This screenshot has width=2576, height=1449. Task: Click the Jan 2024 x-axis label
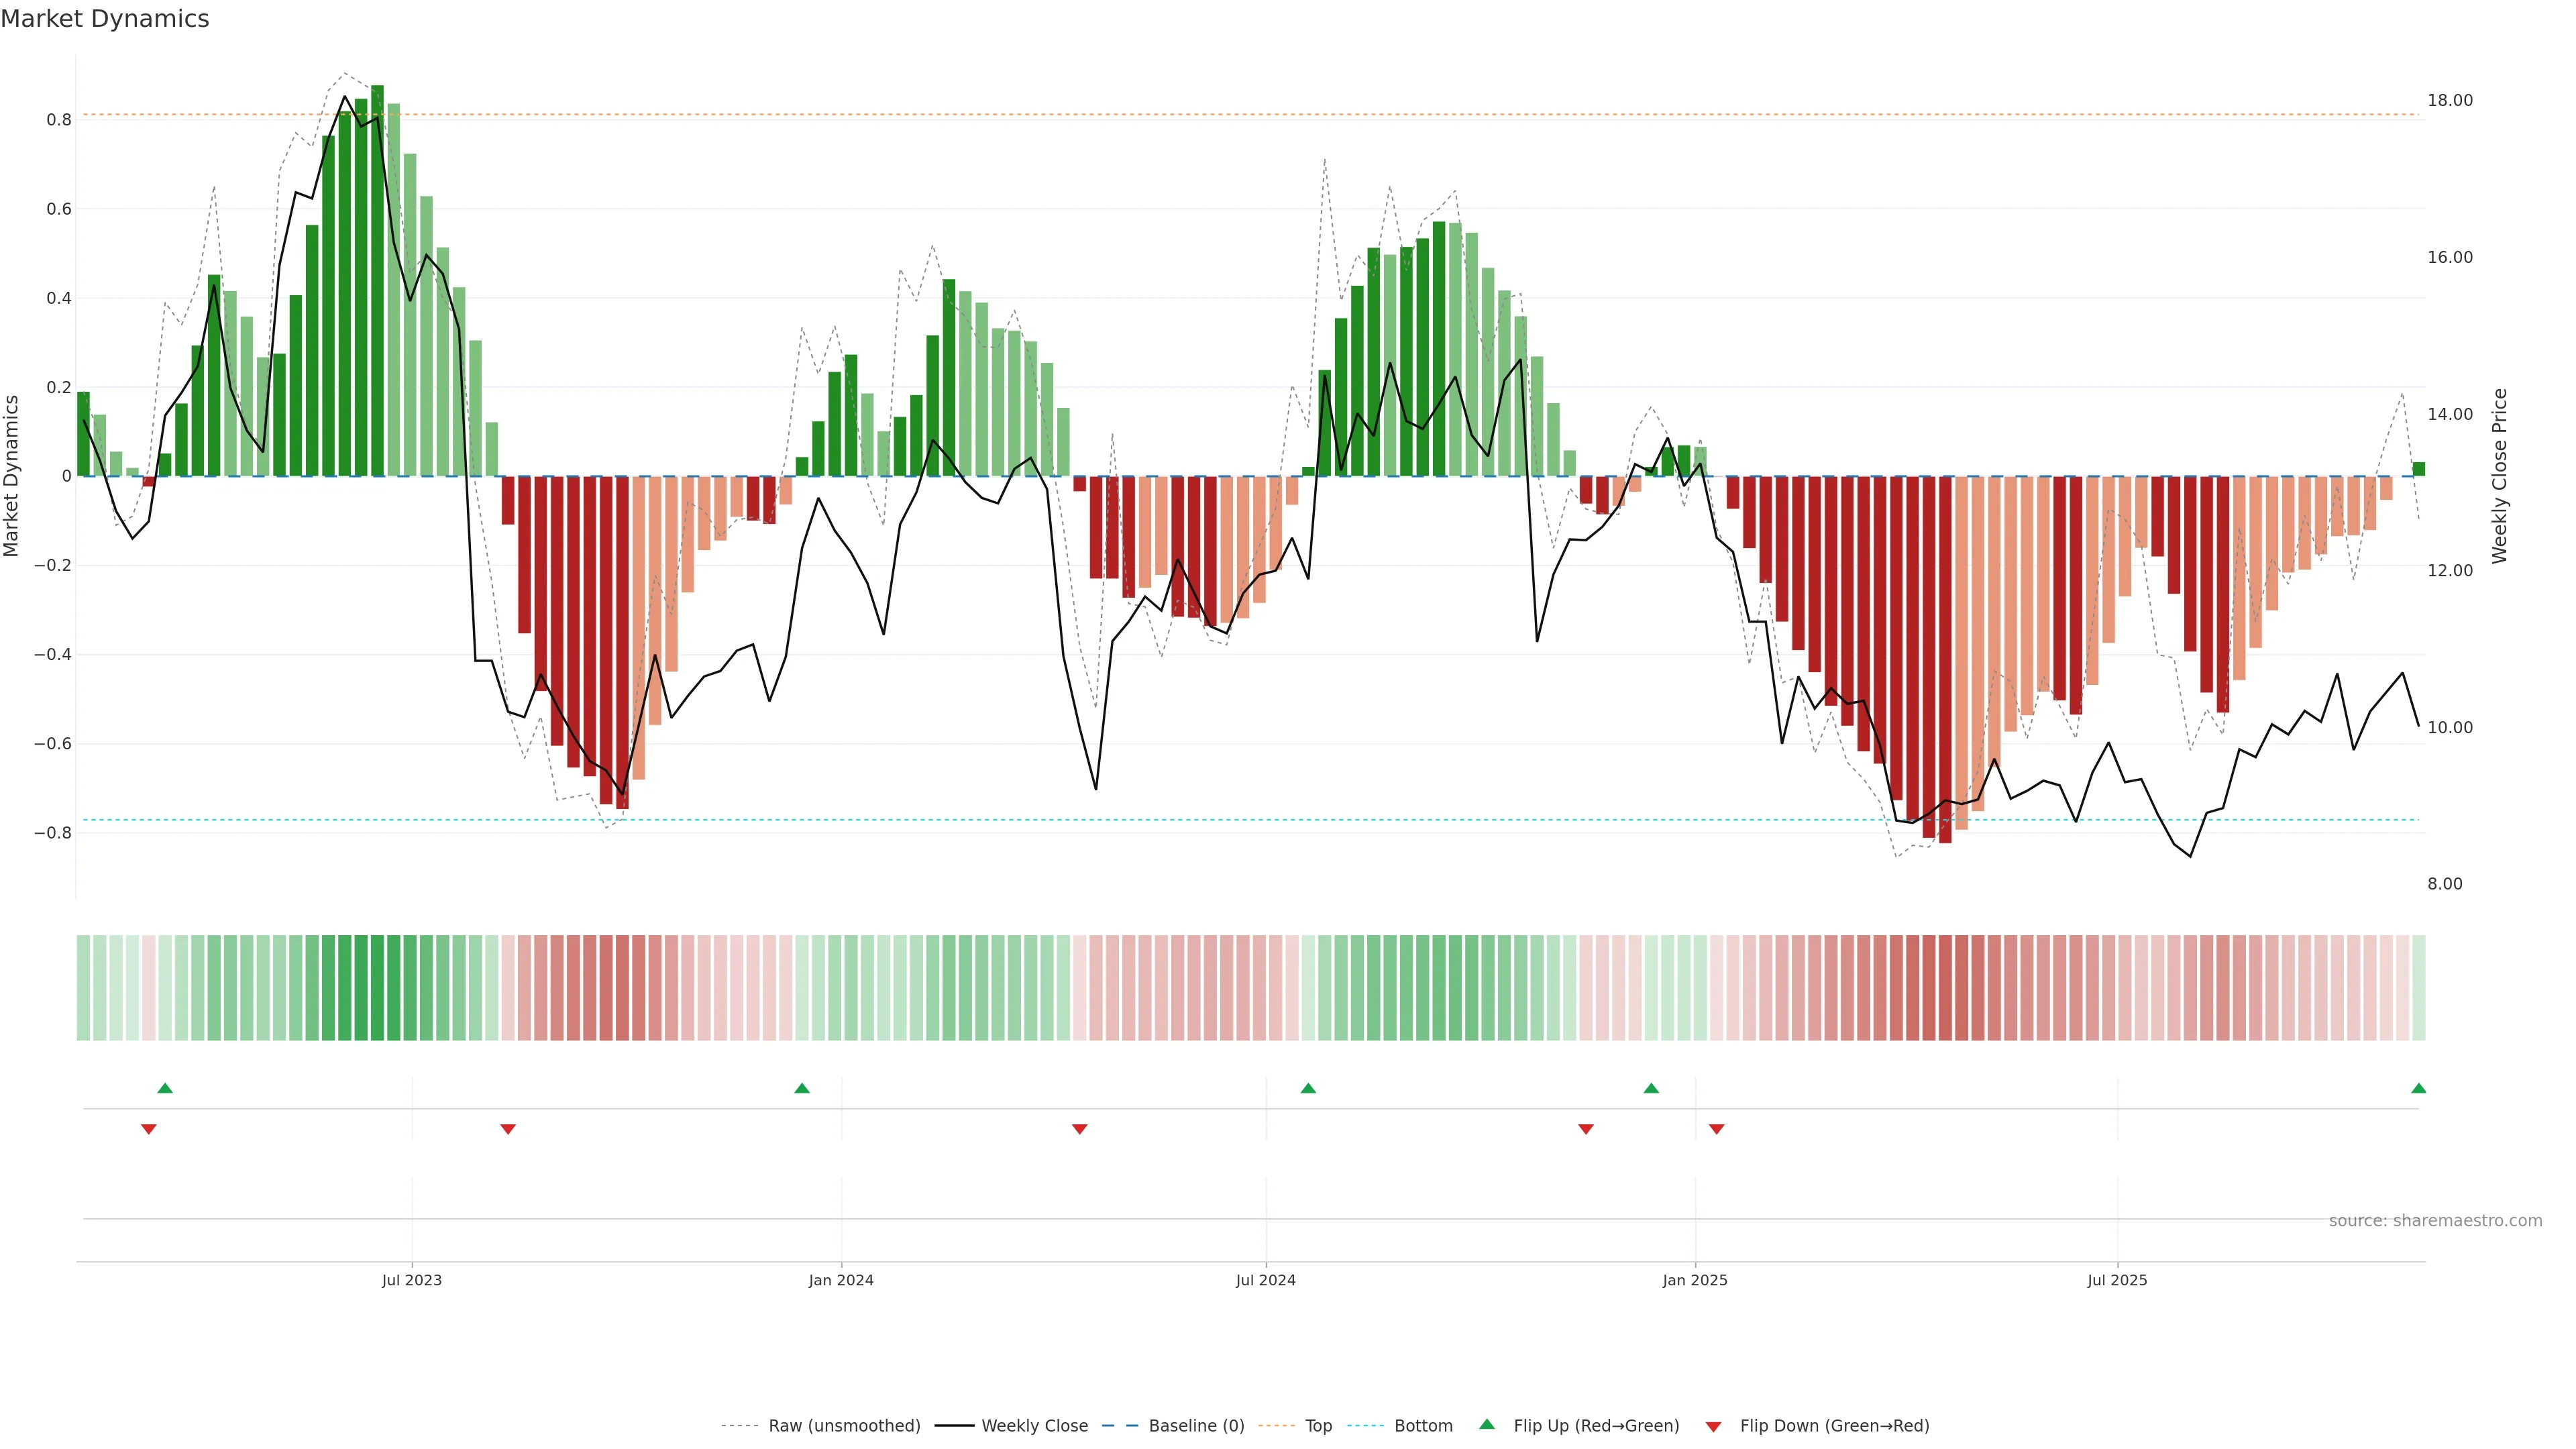841,1280
